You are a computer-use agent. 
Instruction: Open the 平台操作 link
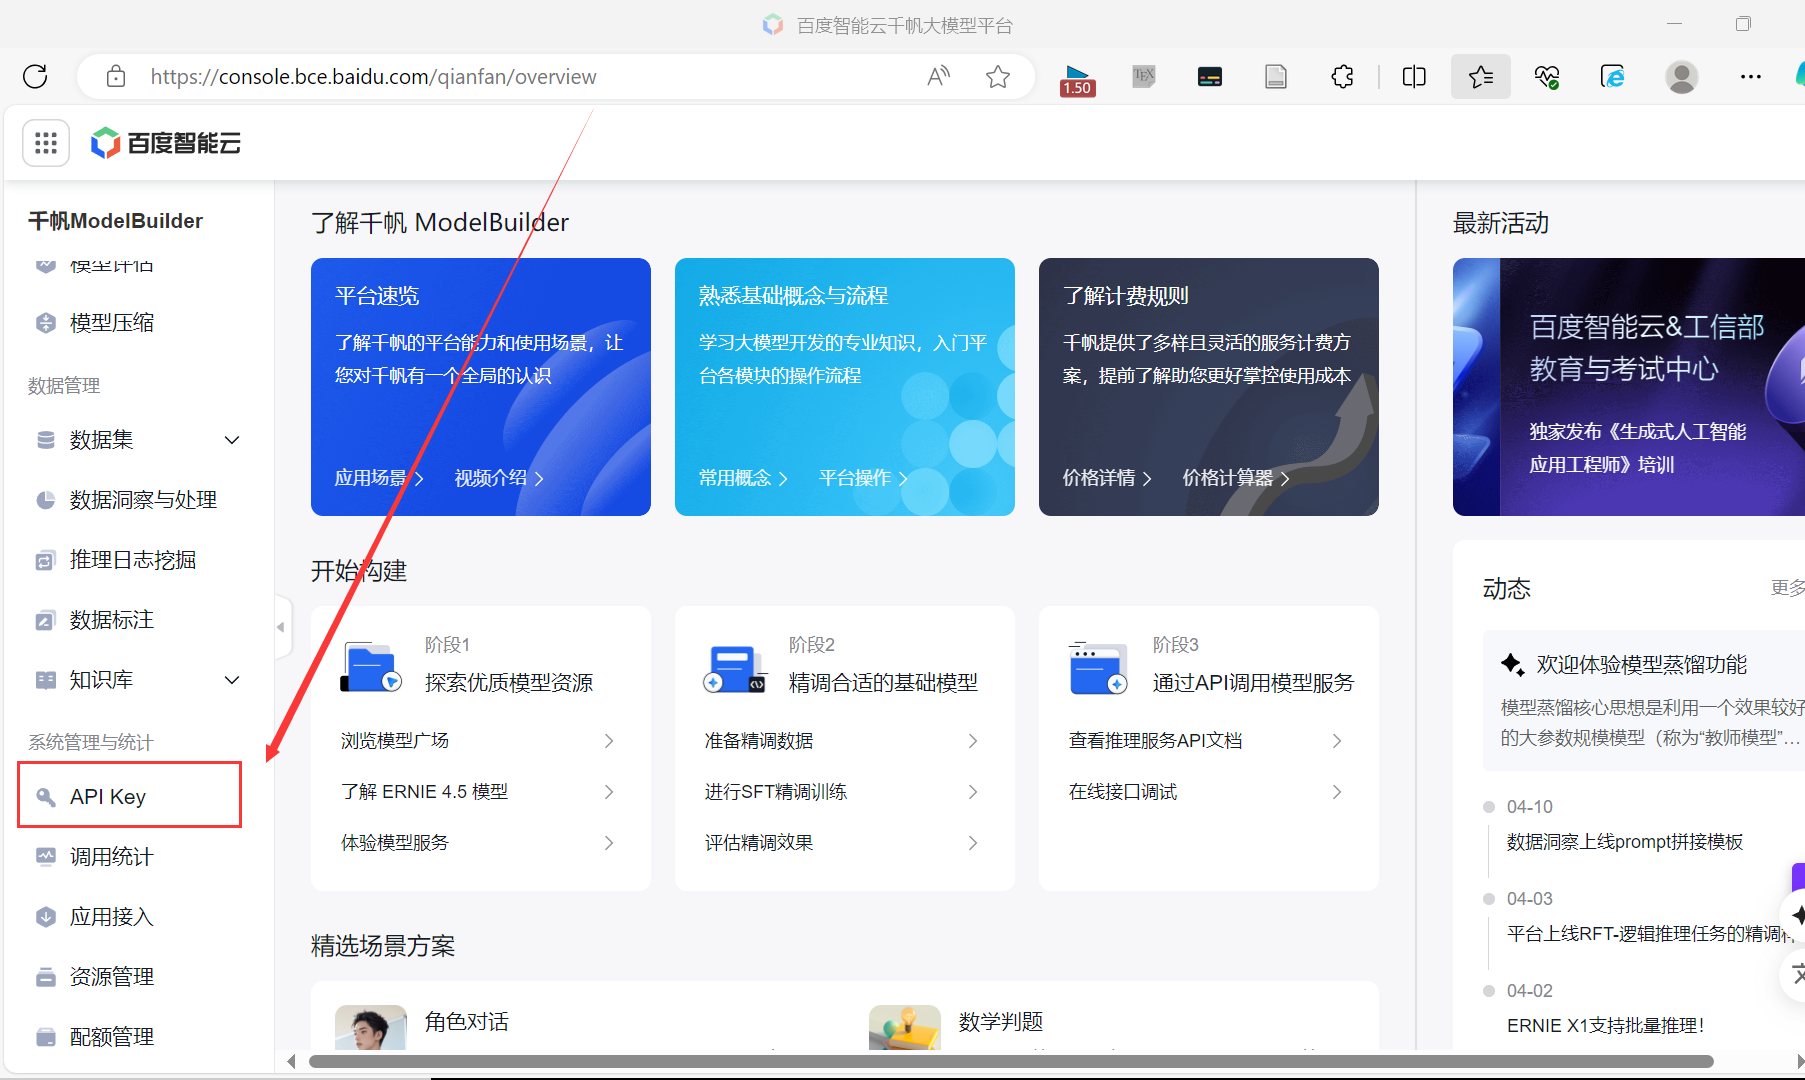tap(863, 478)
